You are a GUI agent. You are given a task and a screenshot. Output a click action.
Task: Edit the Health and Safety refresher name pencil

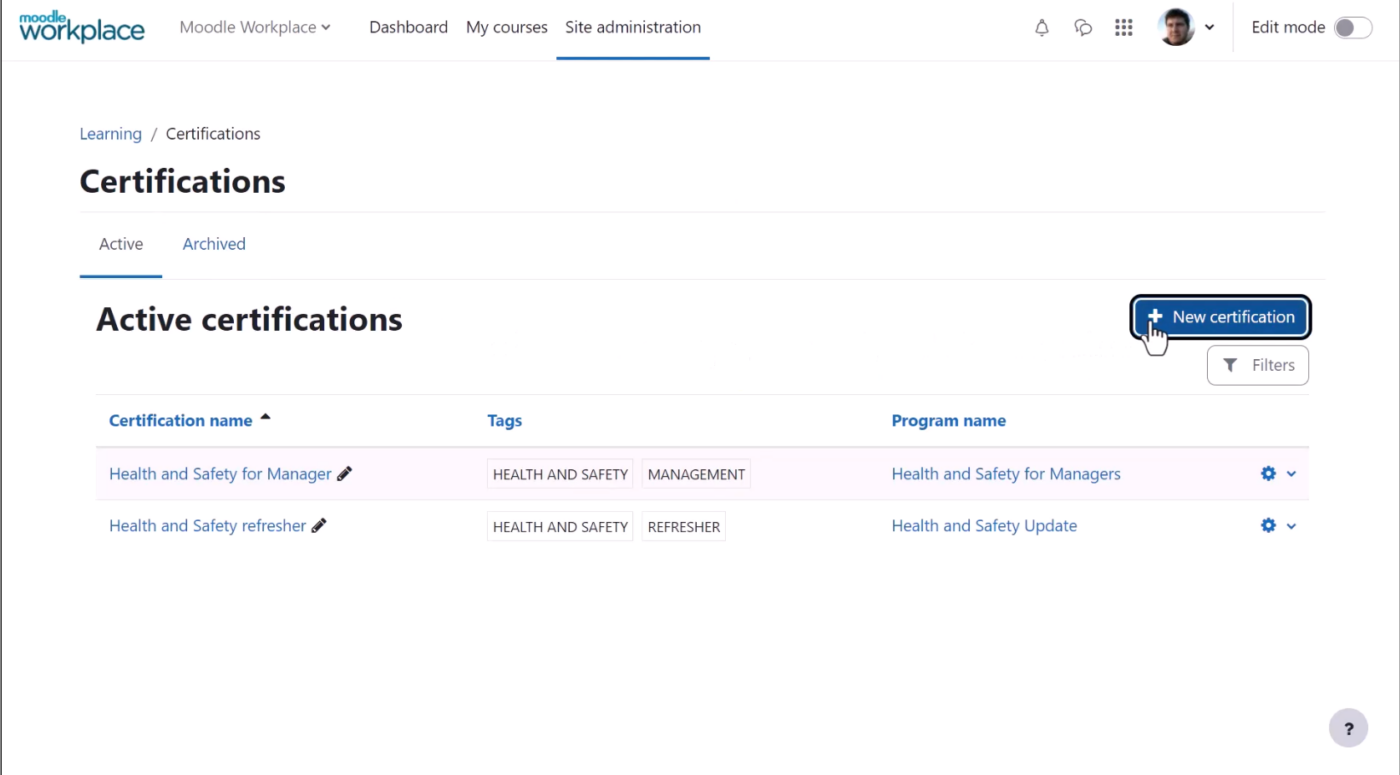pyautogui.click(x=319, y=525)
